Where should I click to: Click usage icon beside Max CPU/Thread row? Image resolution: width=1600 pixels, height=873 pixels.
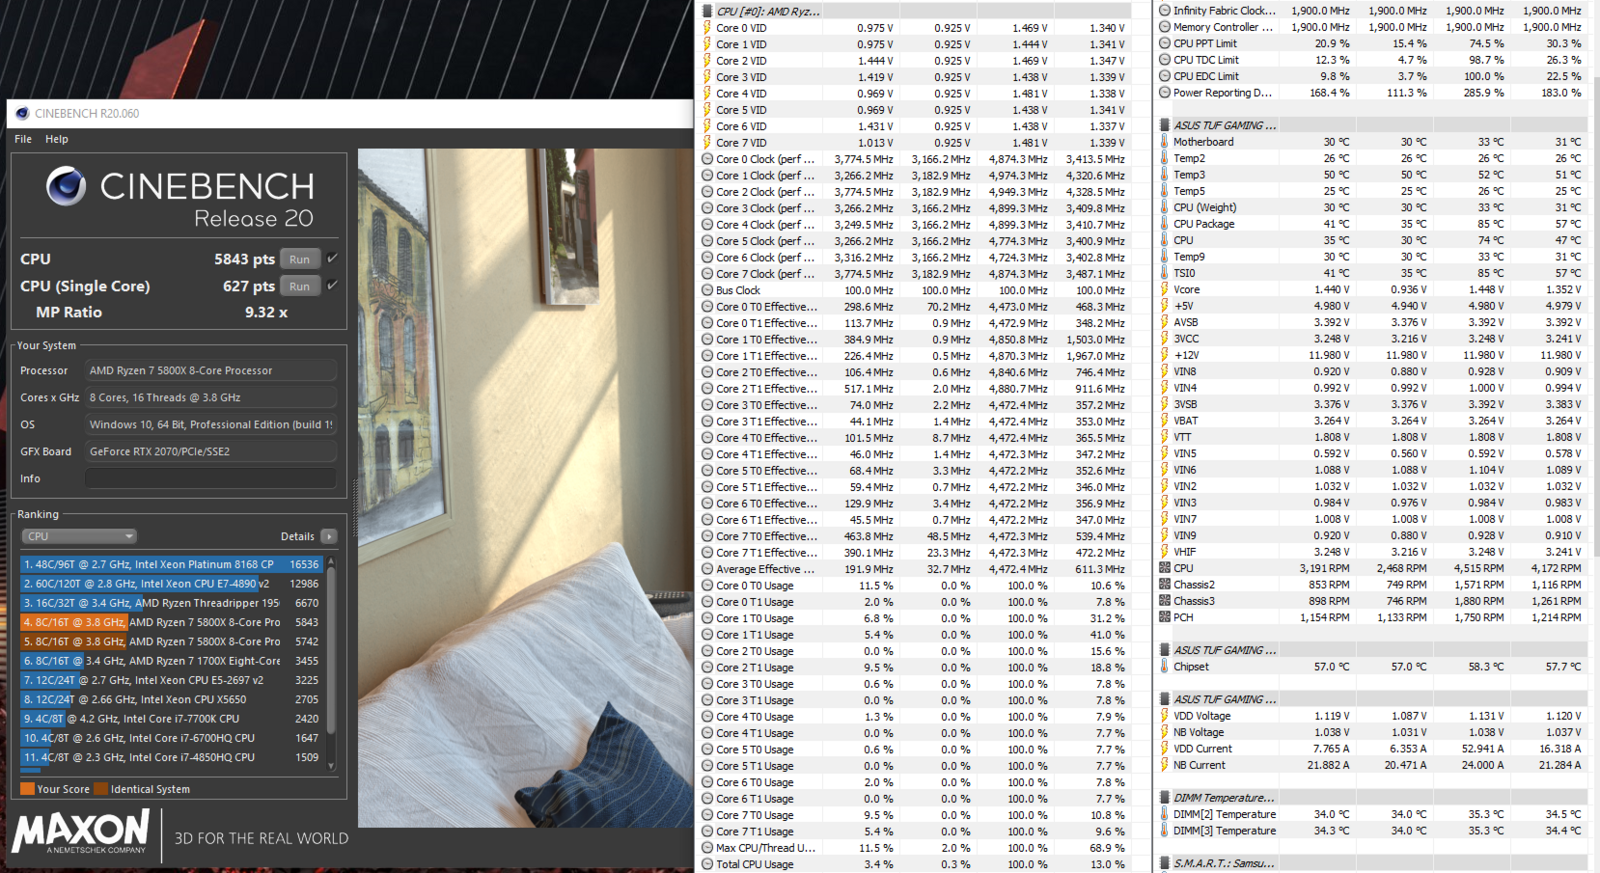click(x=707, y=848)
